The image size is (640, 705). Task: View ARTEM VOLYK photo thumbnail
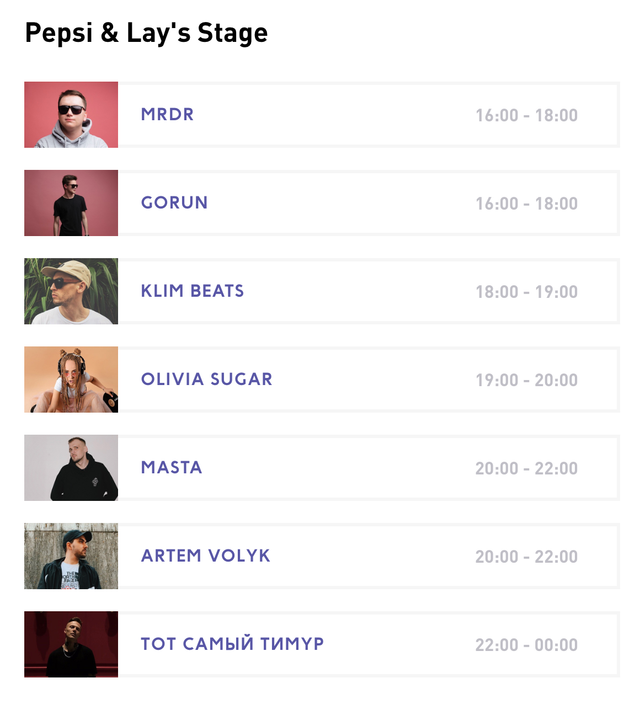click(x=71, y=556)
